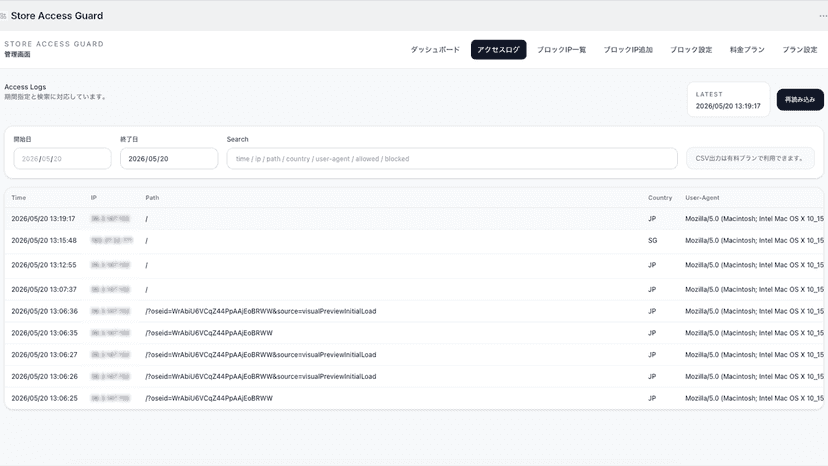Select the log row at 13:07:37

pos(414,290)
